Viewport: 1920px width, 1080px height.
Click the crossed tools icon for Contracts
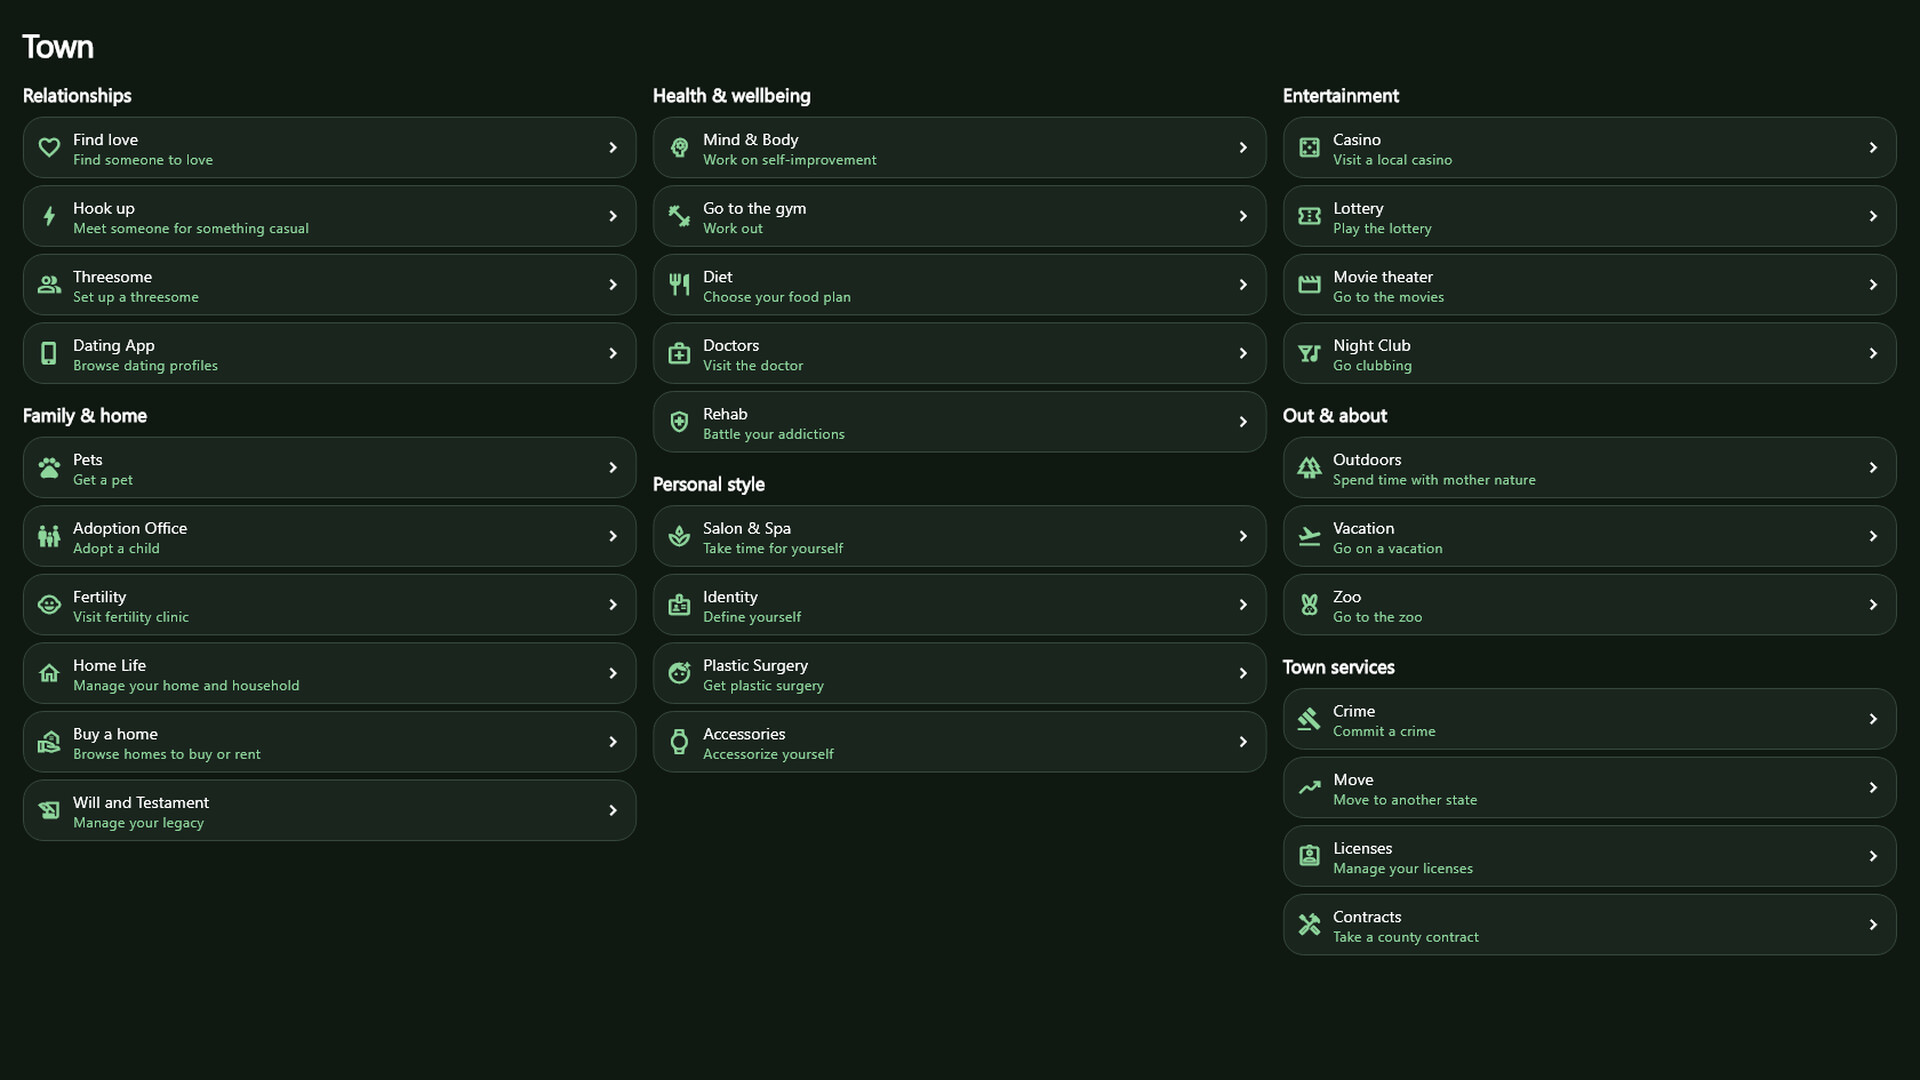(1309, 925)
